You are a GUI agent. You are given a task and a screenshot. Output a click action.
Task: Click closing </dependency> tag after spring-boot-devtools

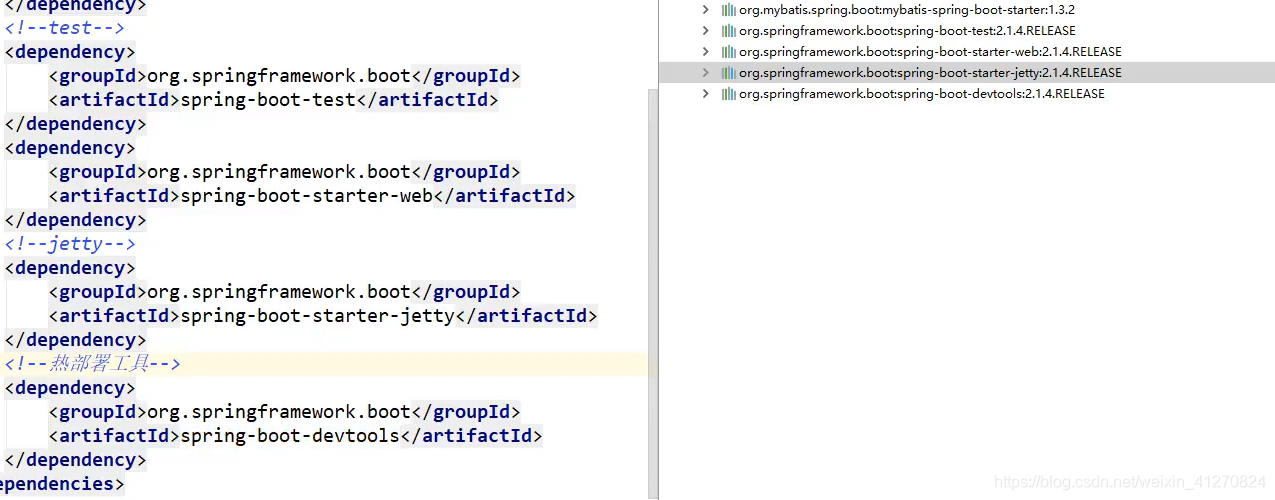click(x=76, y=460)
